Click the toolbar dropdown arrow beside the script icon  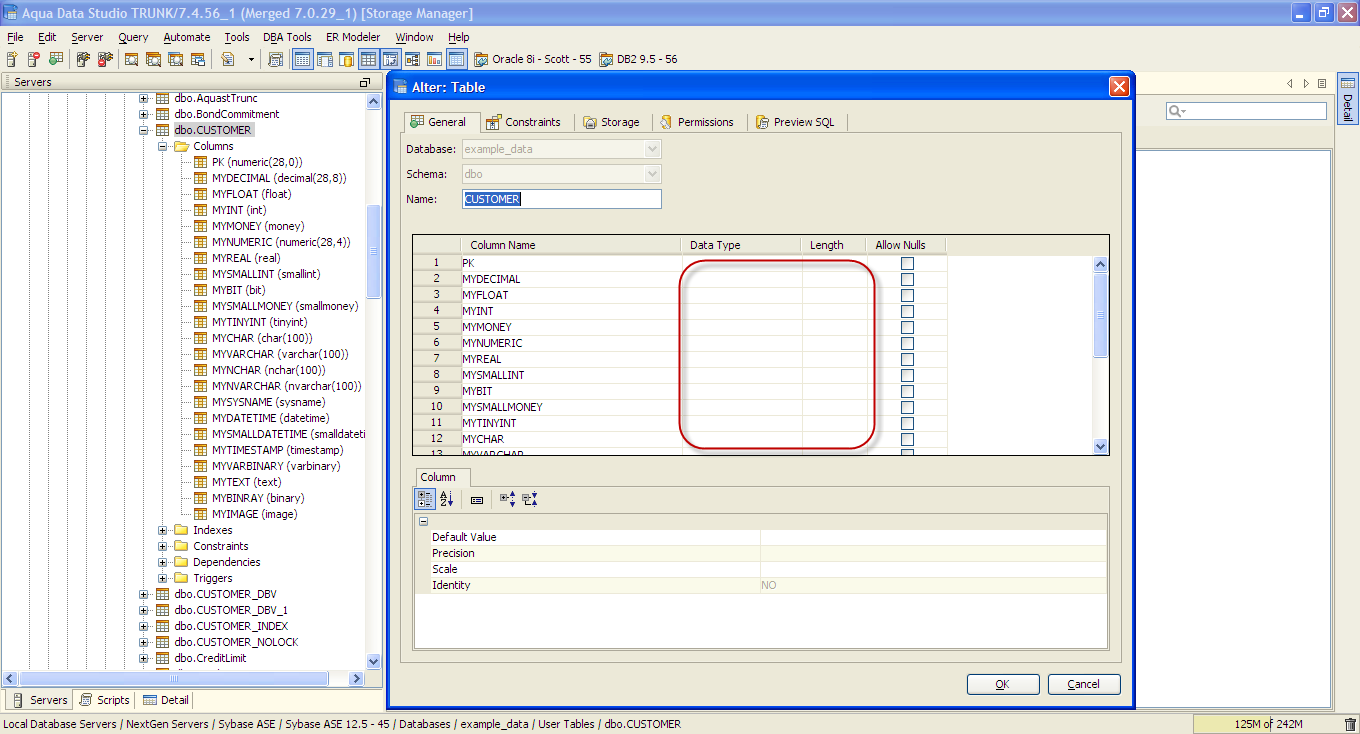tap(251, 60)
